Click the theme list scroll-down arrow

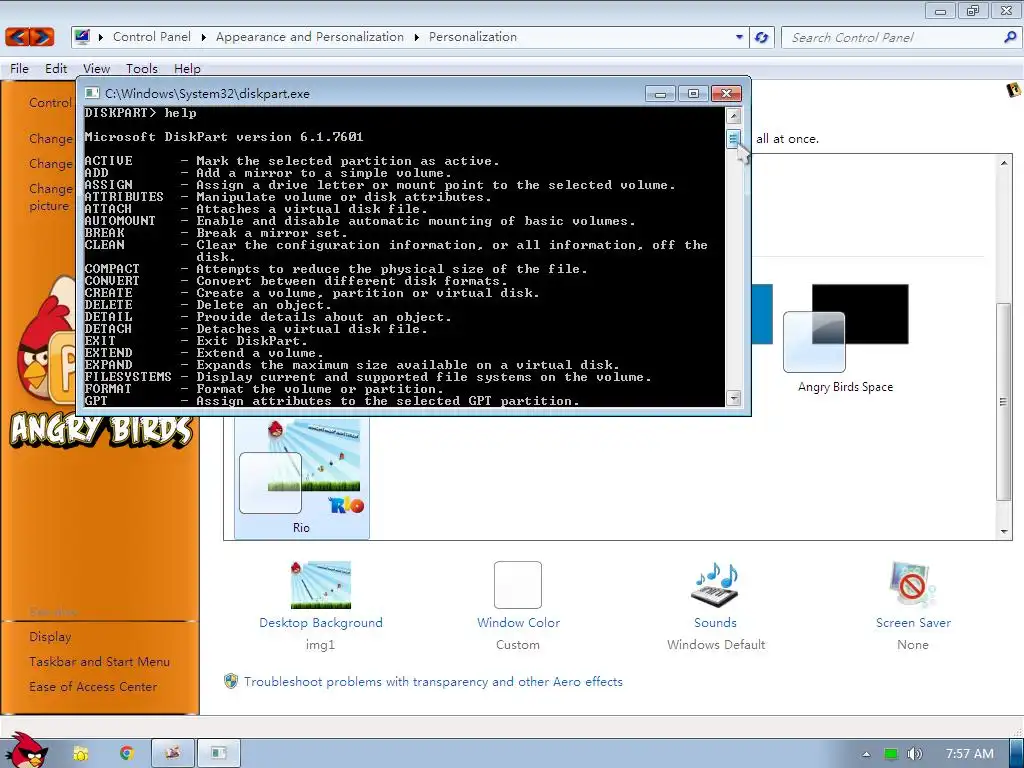pyautogui.click(x=1004, y=532)
